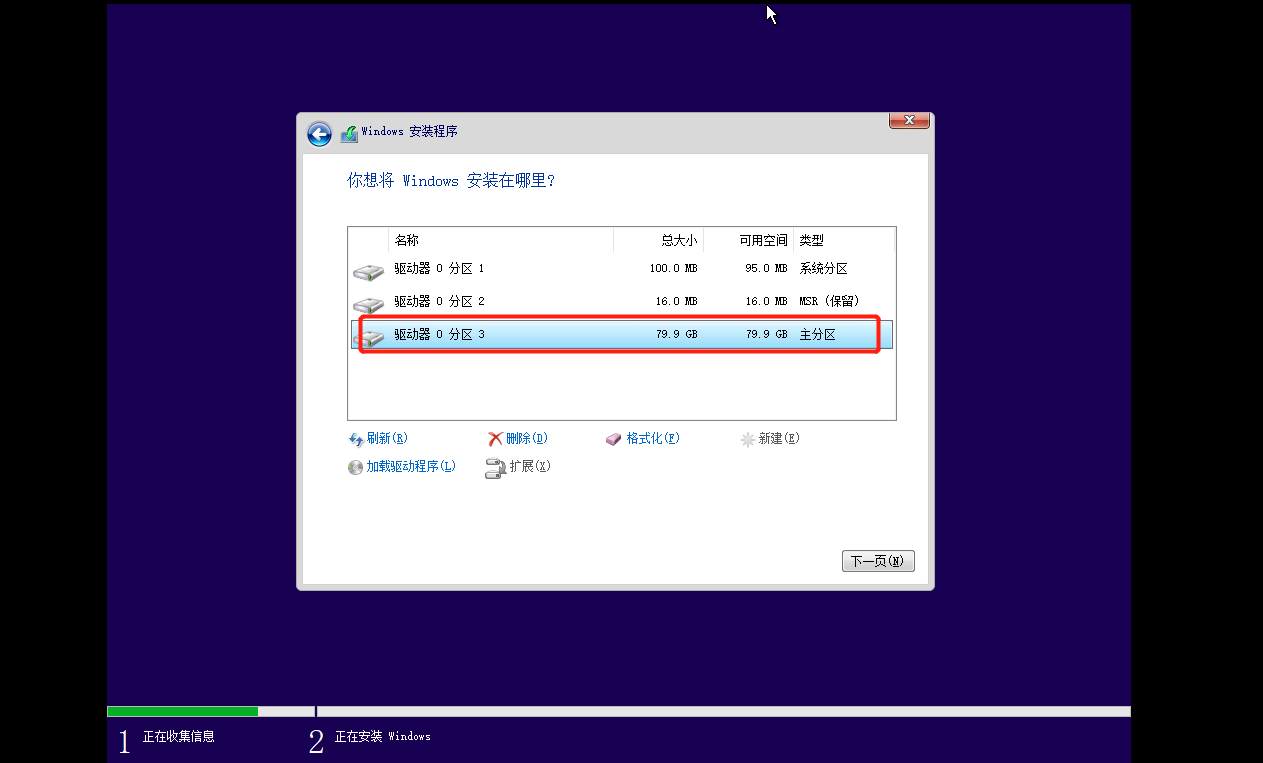Click the 删除(D) link
This screenshot has height=763, width=1263.
coord(527,439)
